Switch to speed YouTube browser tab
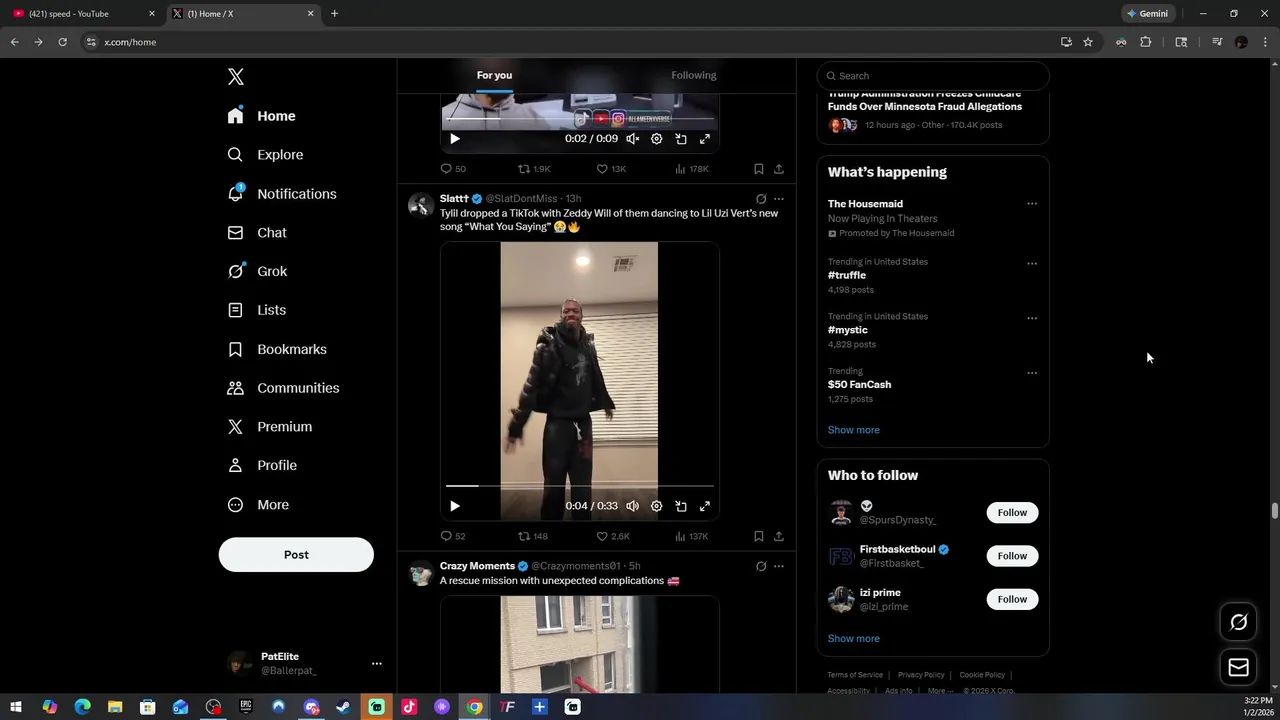The height and width of the screenshot is (720, 1280). [85, 14]
